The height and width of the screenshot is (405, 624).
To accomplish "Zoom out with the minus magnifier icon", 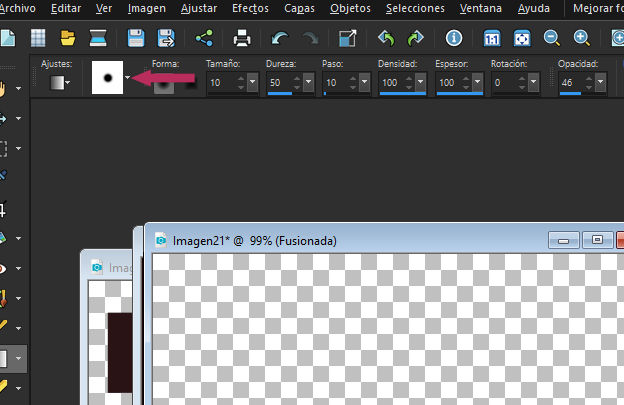I will [x=552, y=38].
